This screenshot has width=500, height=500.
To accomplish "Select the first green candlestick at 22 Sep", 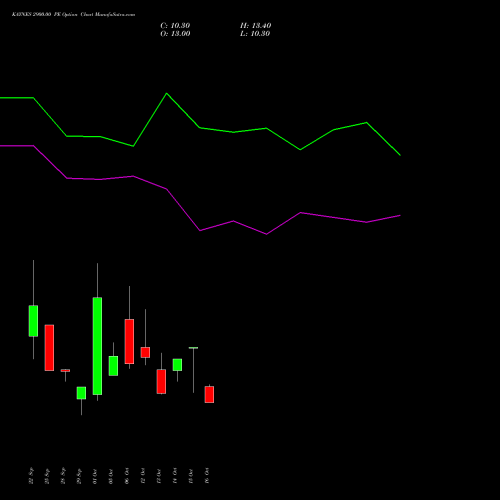I will (33, 321).
